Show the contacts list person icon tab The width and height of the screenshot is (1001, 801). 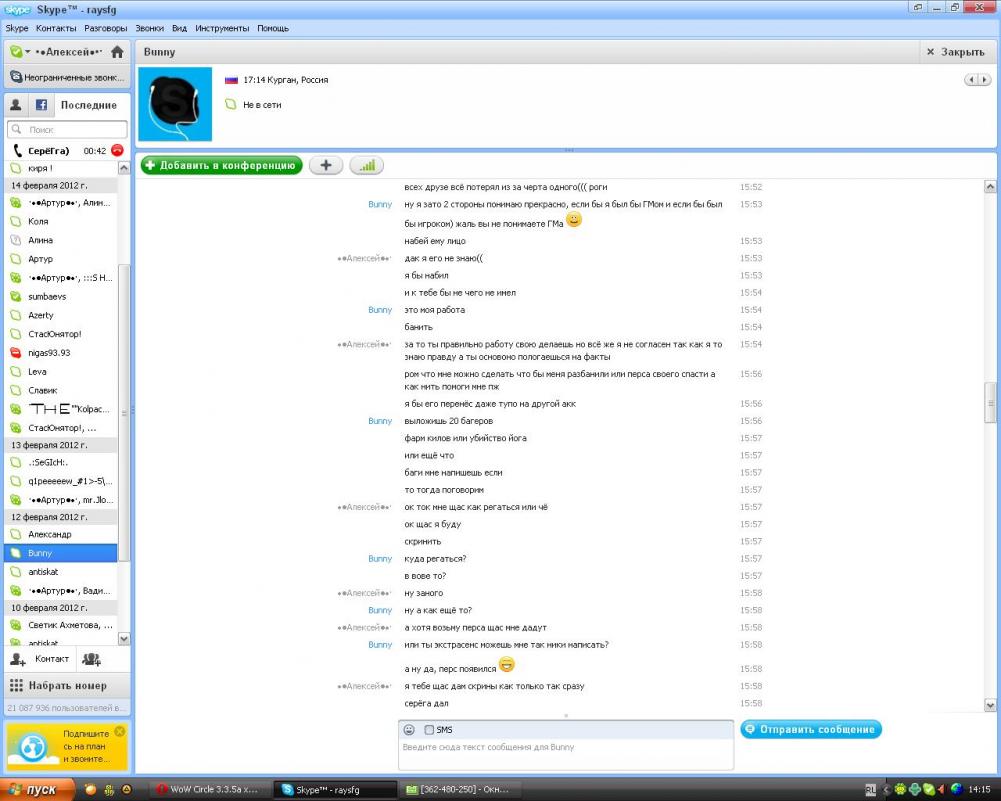tap(15, 105)
